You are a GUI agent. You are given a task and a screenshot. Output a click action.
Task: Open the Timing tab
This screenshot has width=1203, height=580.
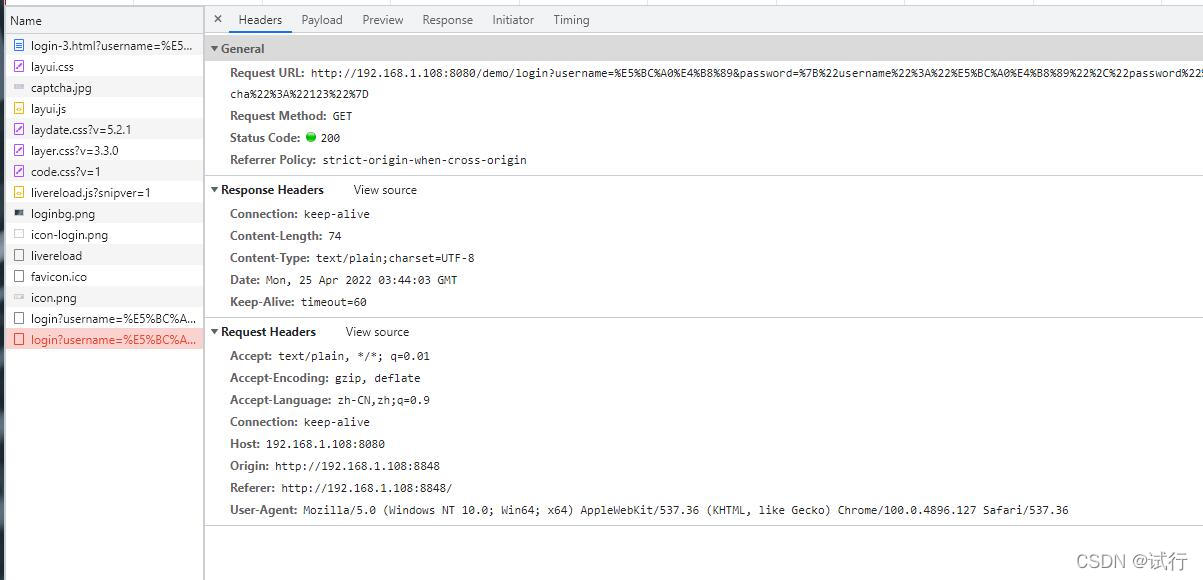pyautogui.click(x=571, y=20)
